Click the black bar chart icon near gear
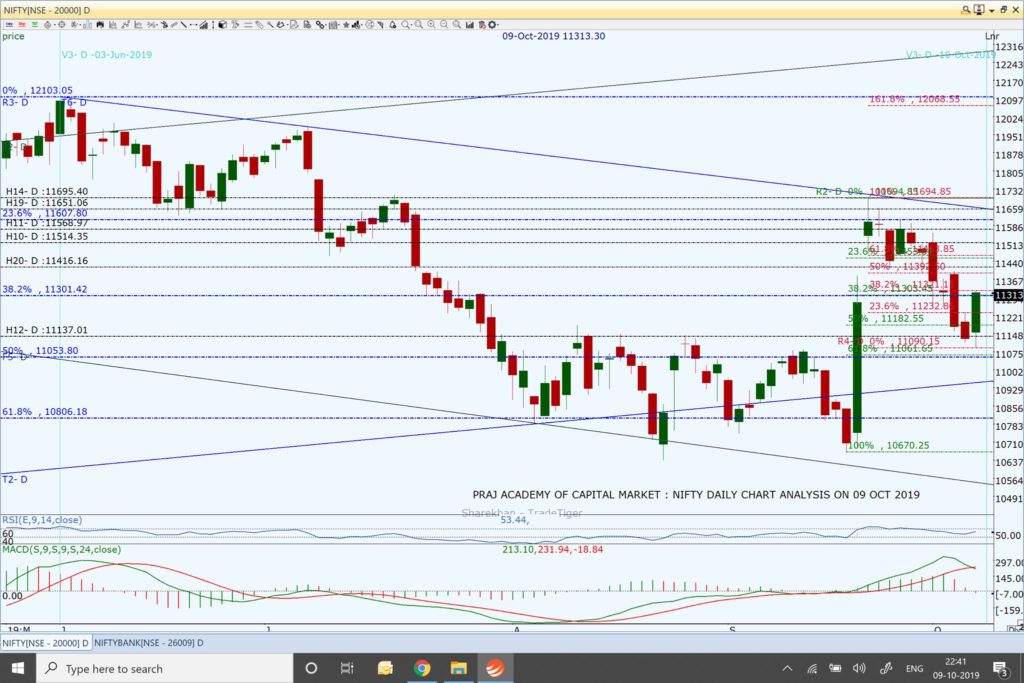The image size is (1024, 683). pos(470,25)
